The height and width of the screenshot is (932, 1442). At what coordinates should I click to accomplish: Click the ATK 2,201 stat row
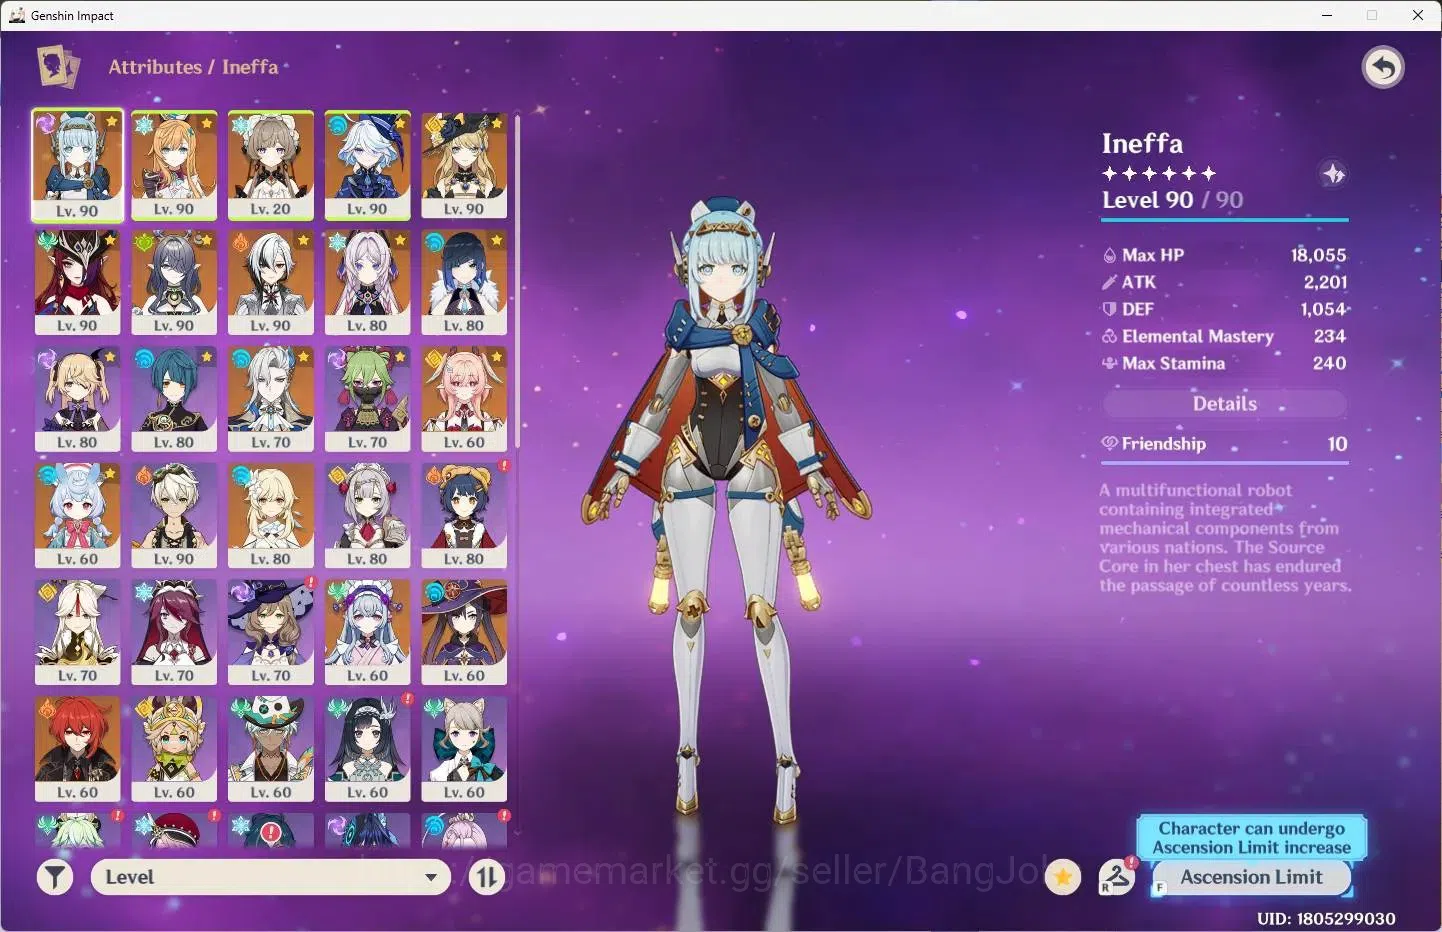click(1225, 282)
